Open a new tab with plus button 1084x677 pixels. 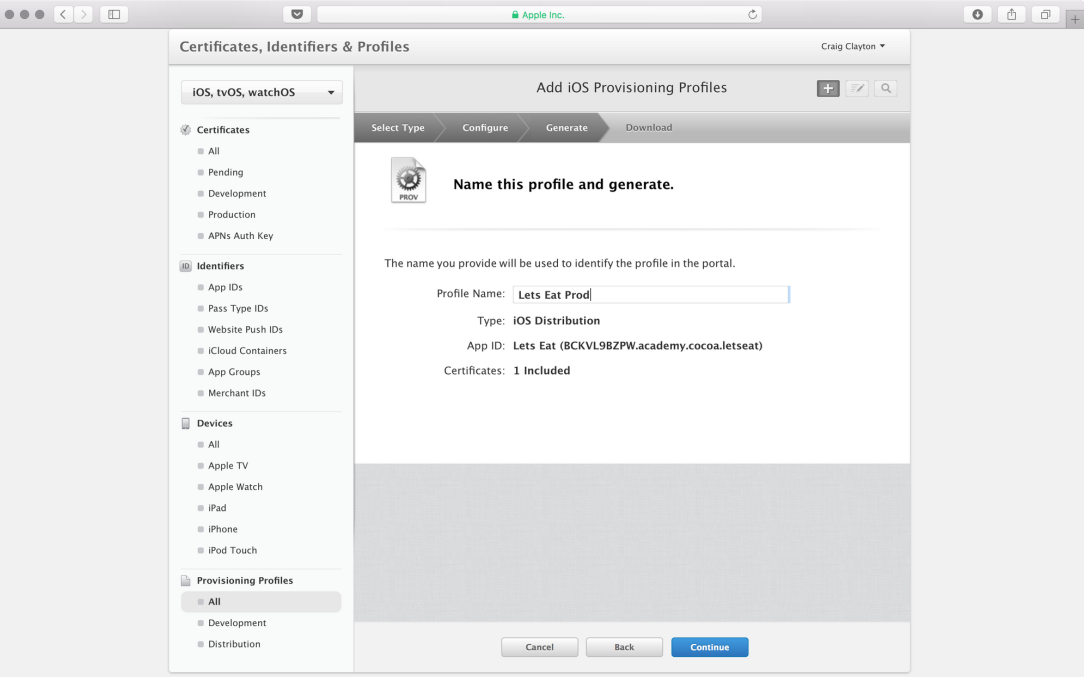pyautogui.click(x=1074, y=19)
